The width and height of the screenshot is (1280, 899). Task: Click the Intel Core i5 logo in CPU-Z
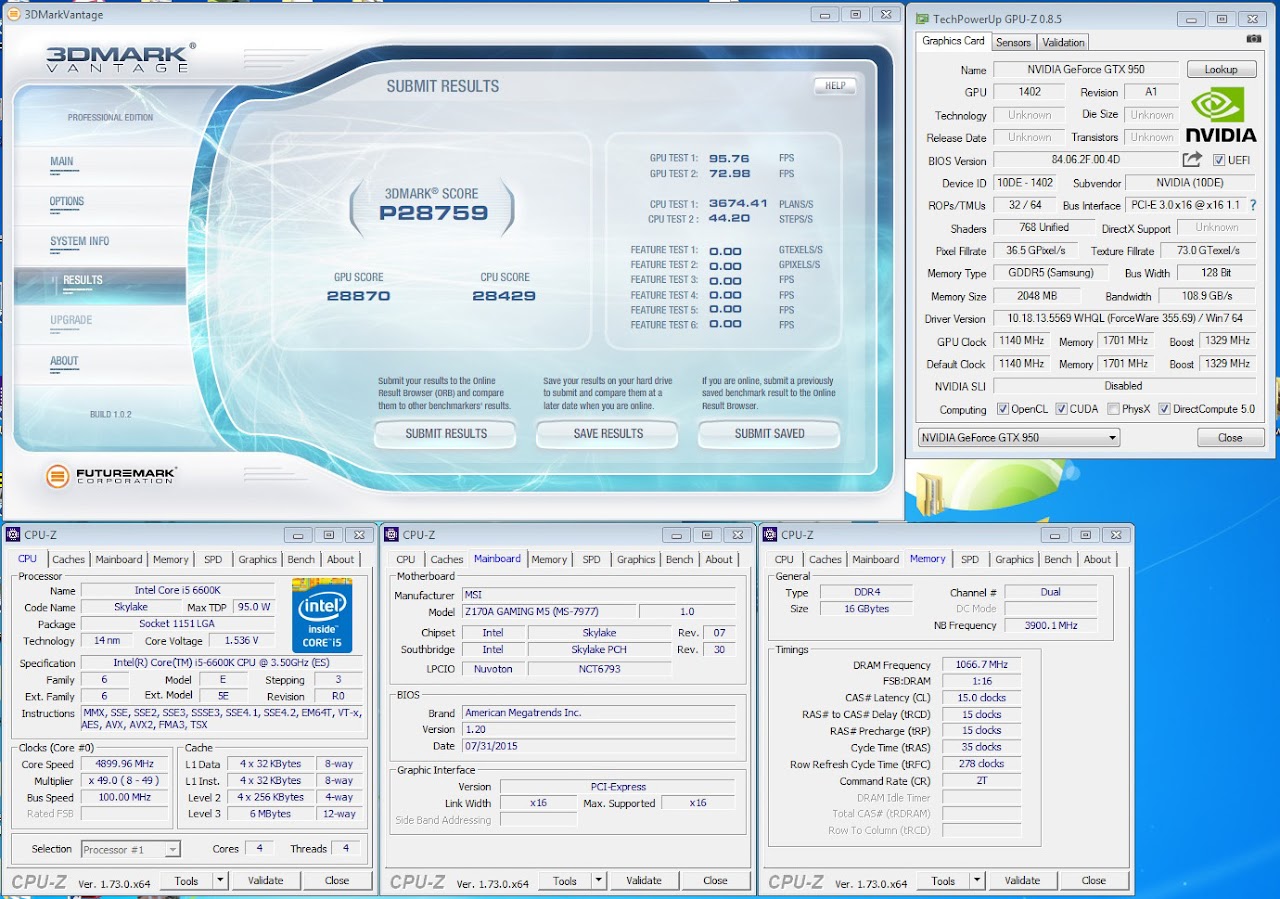322,615
